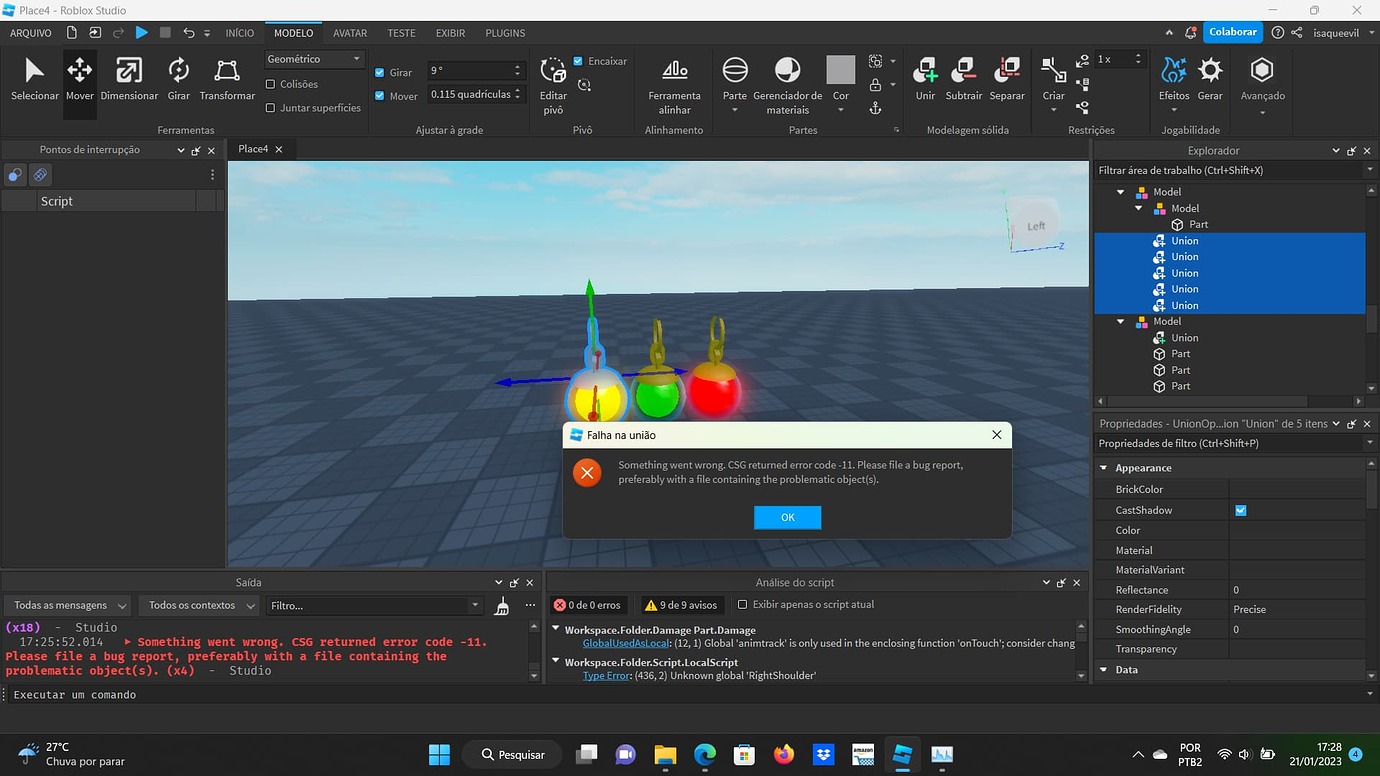Open the Todas as mensagens dropdown
The height and width of the screenshot is (776, 1380).
click(x=70, y=605)
